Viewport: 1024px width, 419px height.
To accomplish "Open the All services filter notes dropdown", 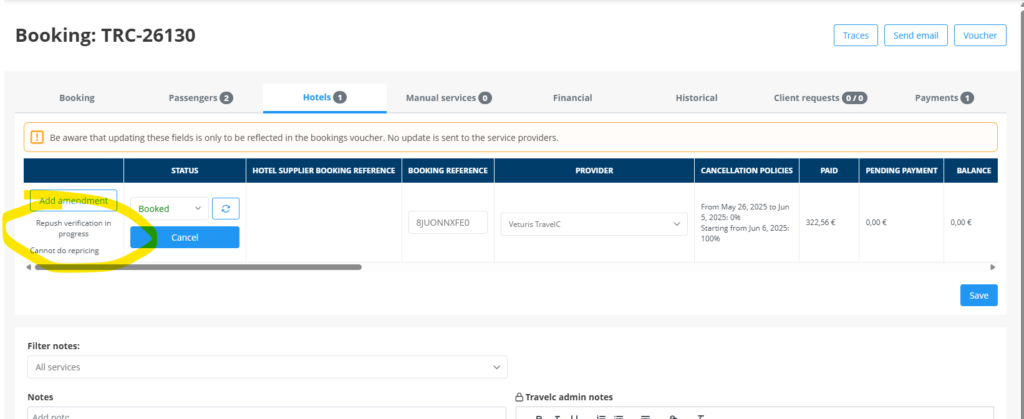I will pyautogui.click(x=266, y=367).
